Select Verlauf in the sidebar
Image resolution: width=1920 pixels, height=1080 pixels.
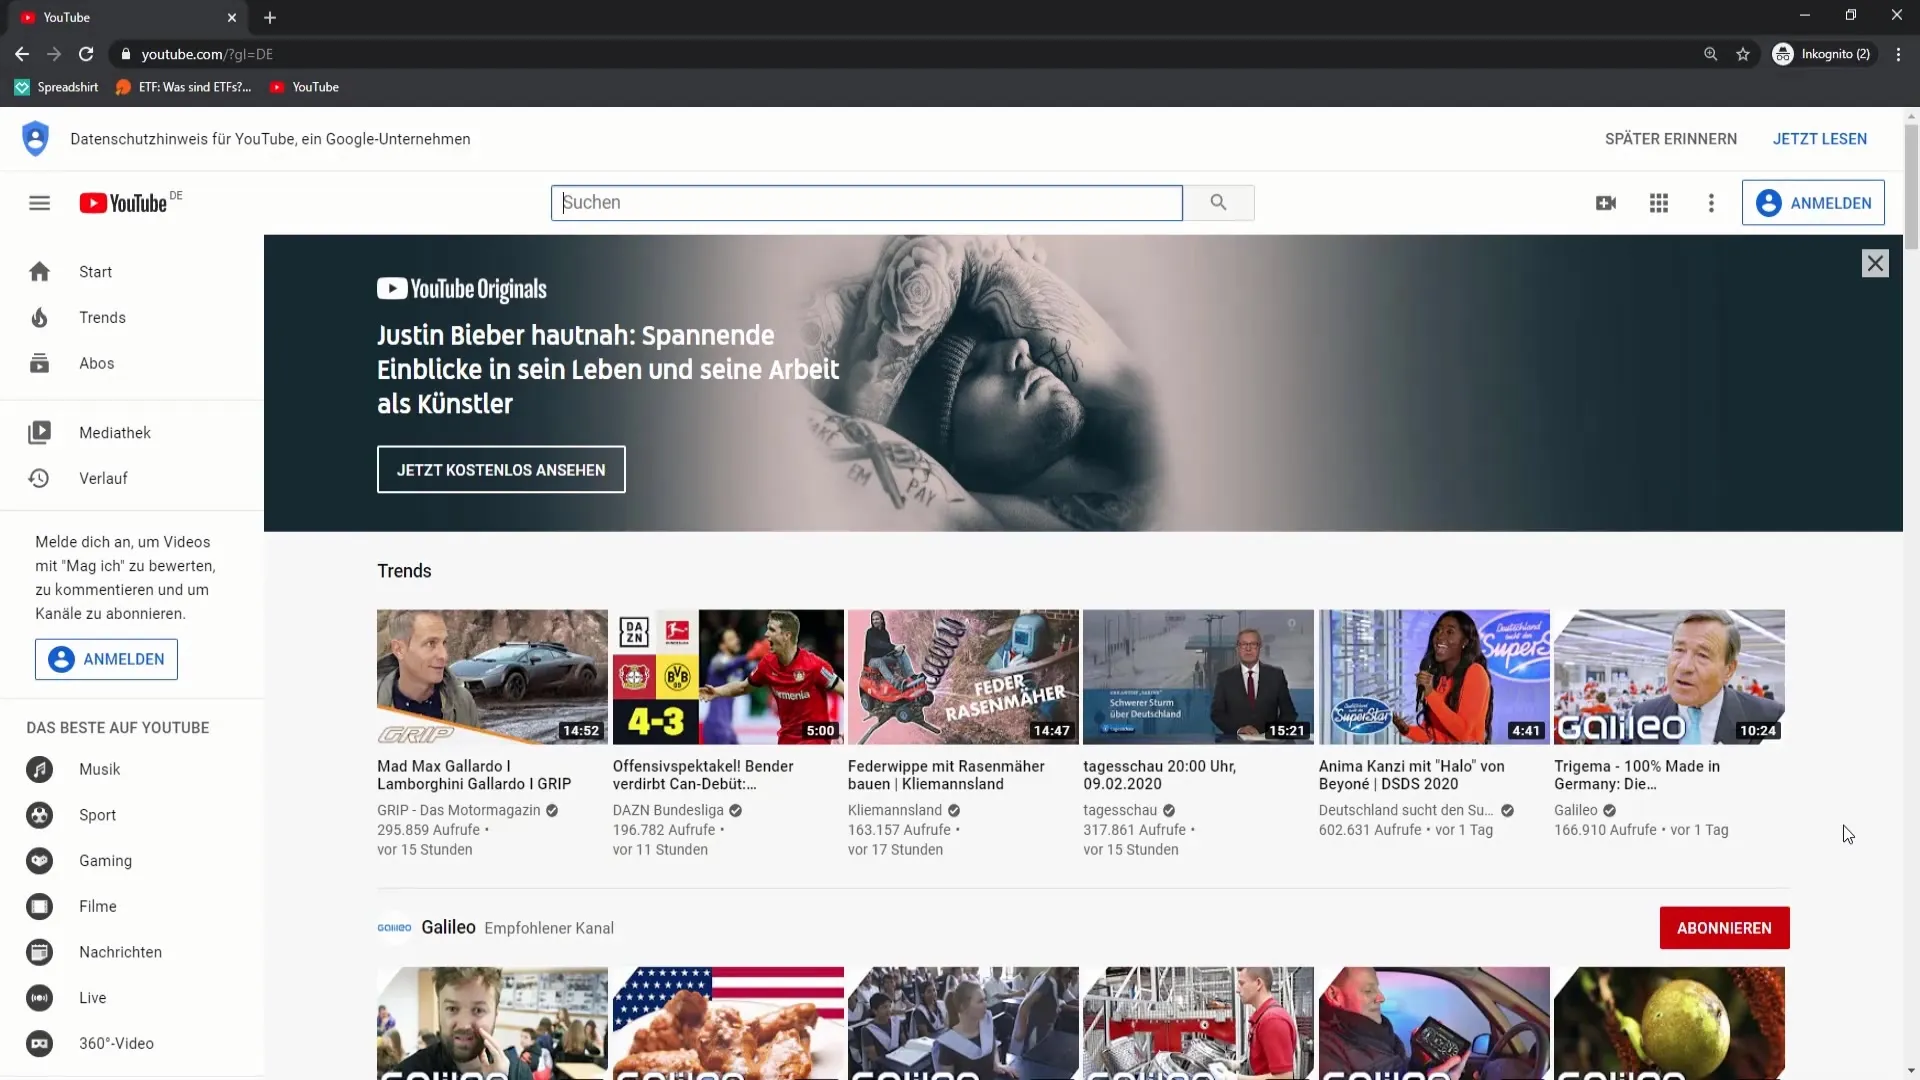click(103, 479)
